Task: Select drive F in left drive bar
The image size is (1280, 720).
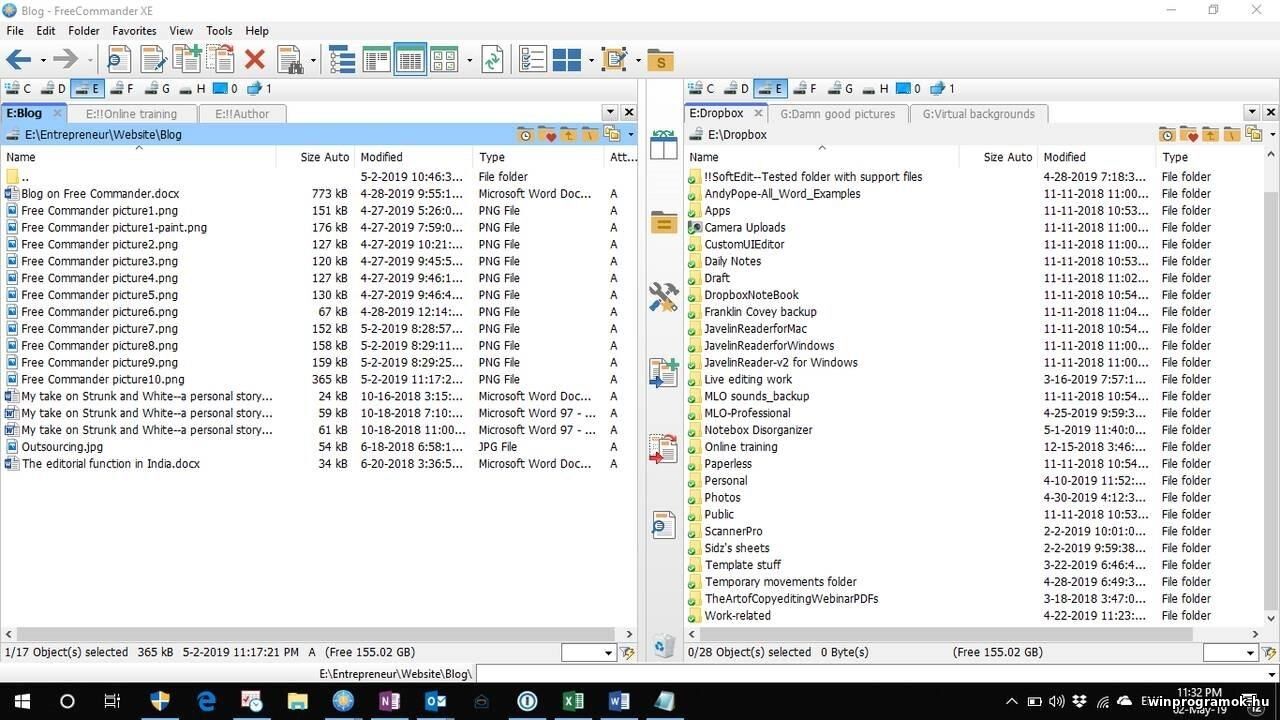Action: 121,88
